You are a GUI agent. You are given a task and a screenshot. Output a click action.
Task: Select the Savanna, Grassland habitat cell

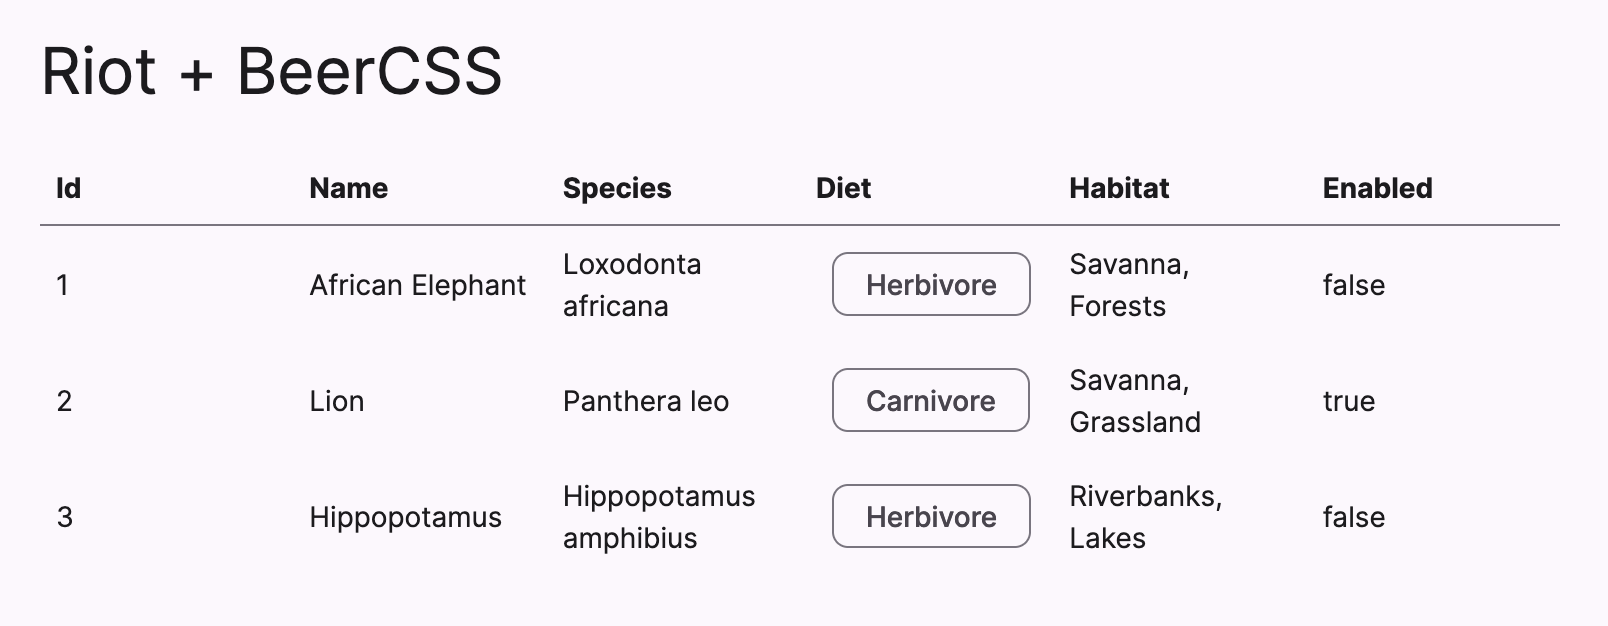point(1134,401)
